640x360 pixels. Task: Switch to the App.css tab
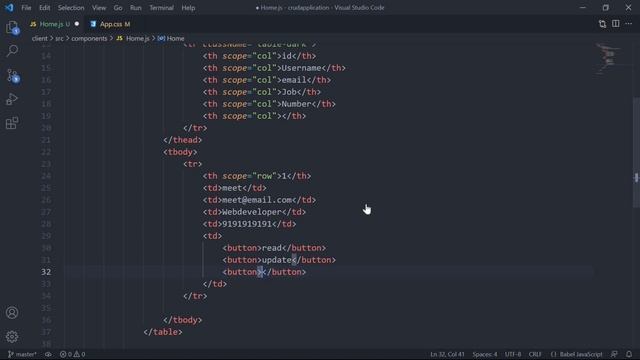(110, 24)
